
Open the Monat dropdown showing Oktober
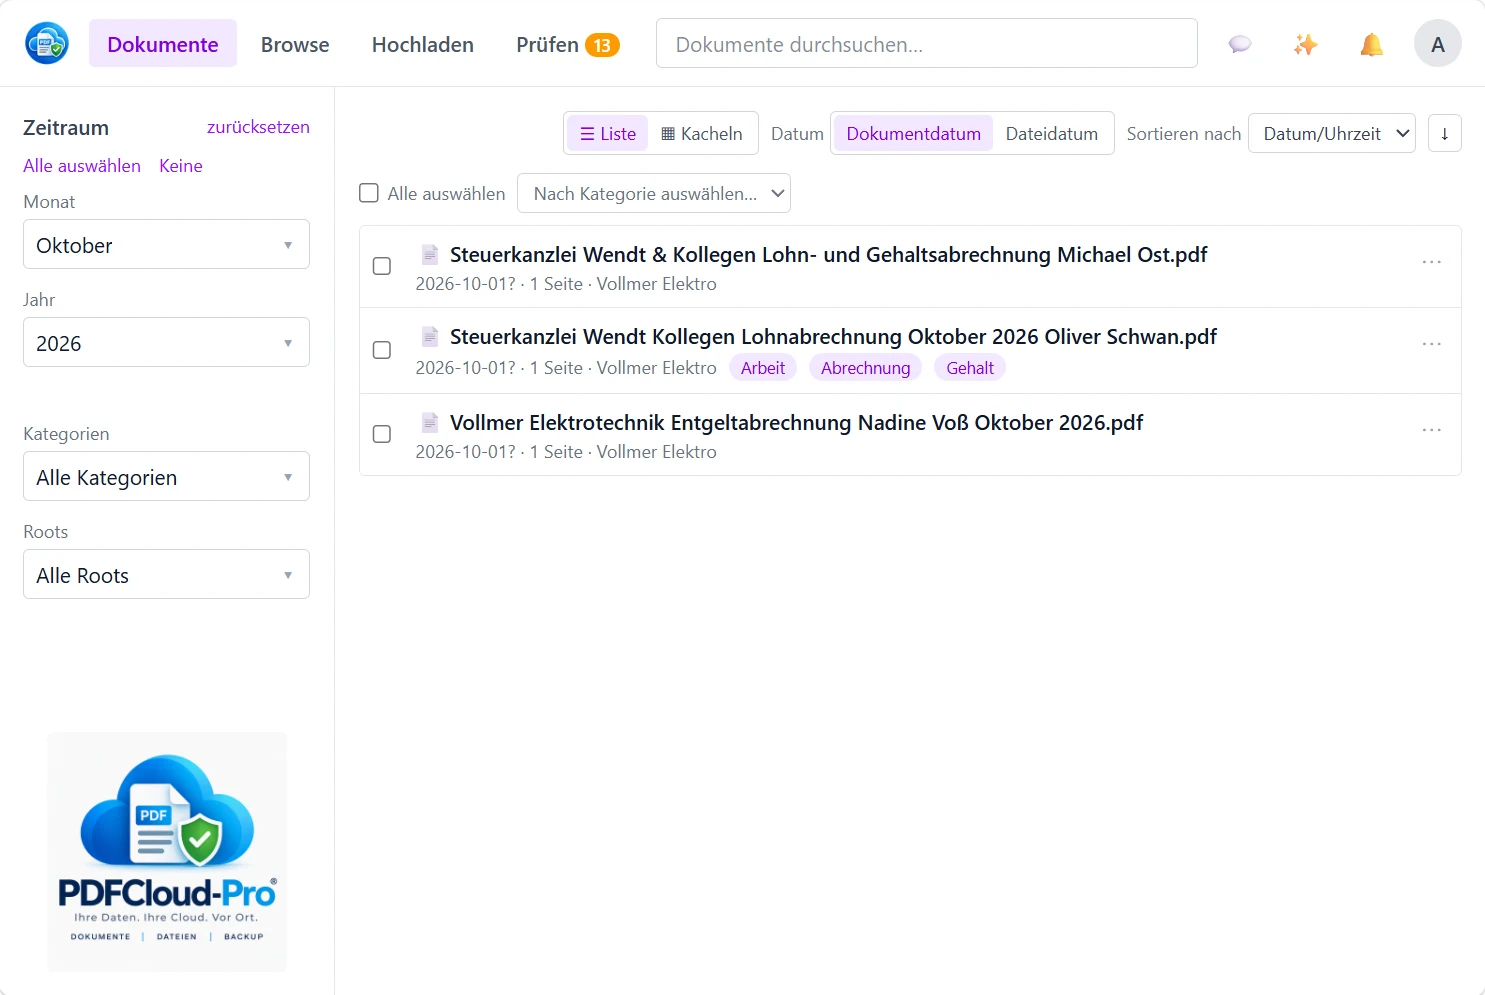coord(166,244)
